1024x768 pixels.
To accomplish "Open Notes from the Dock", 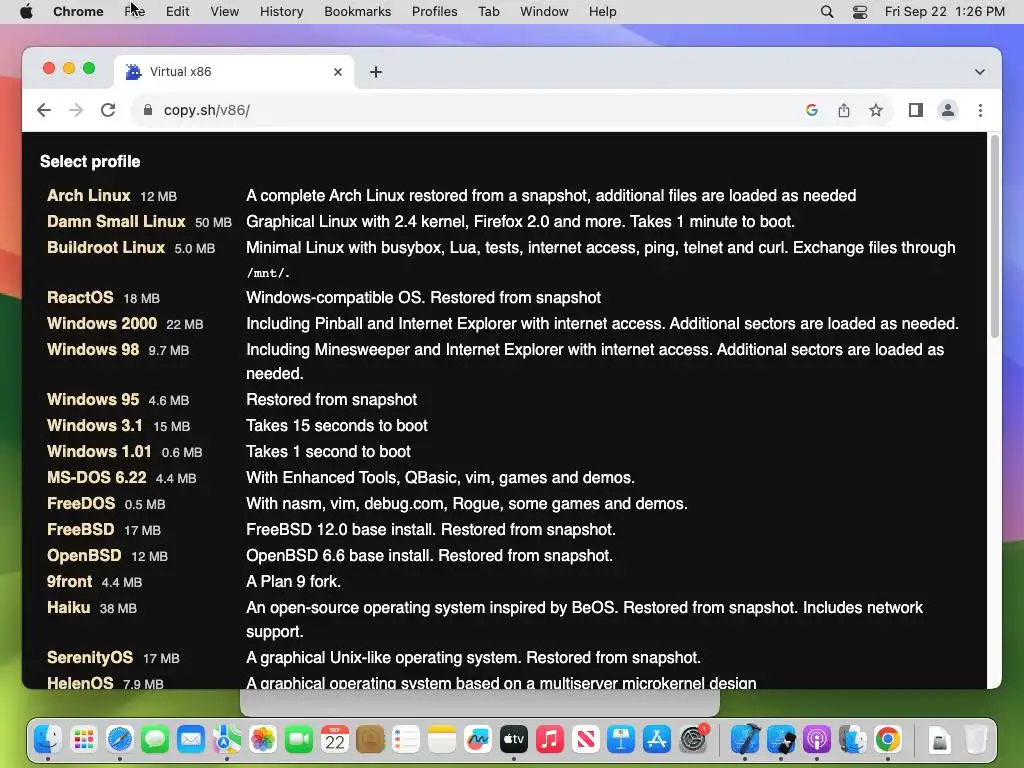I will 441,739.
